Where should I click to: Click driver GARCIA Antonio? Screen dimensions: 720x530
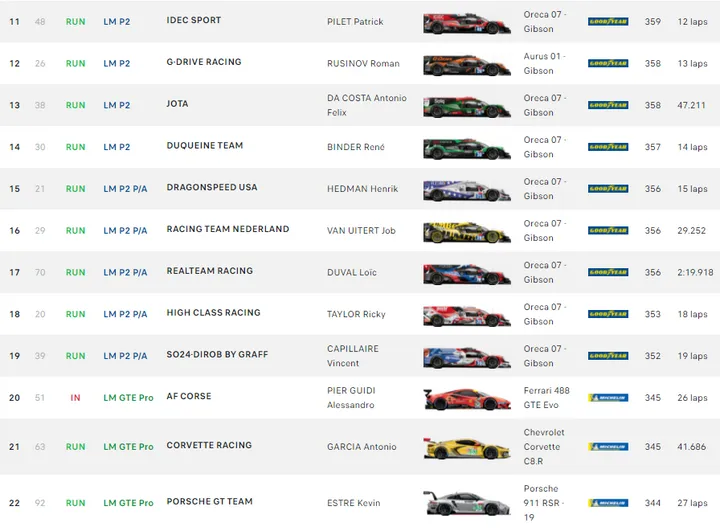tap(362, 446)
